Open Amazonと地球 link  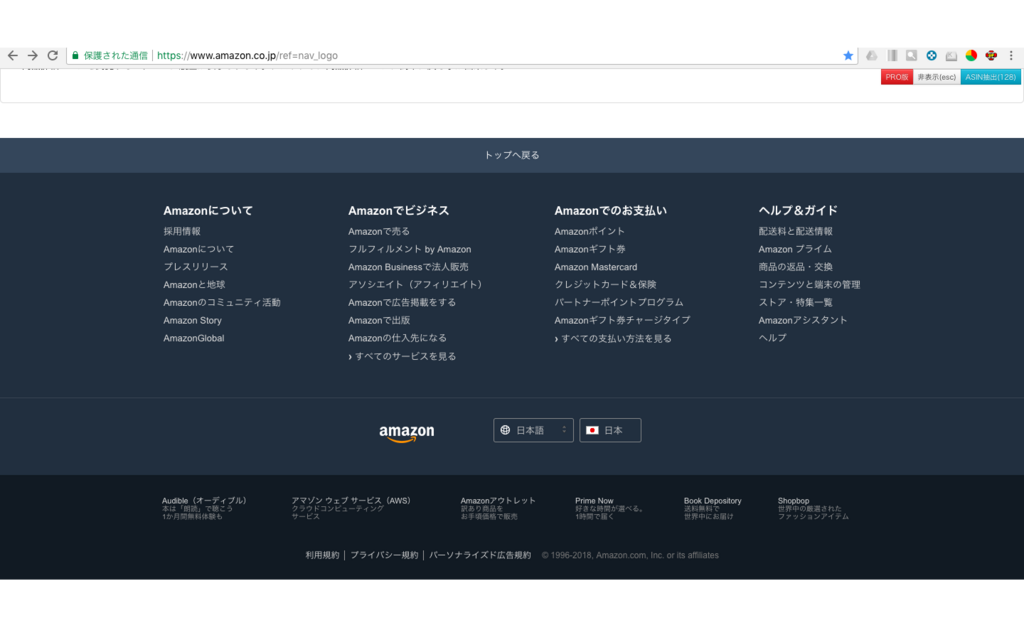pos(194,285)
